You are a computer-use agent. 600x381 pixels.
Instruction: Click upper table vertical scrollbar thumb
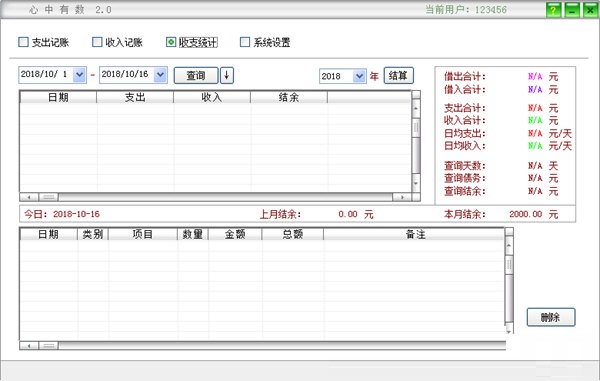click(416, 127)
